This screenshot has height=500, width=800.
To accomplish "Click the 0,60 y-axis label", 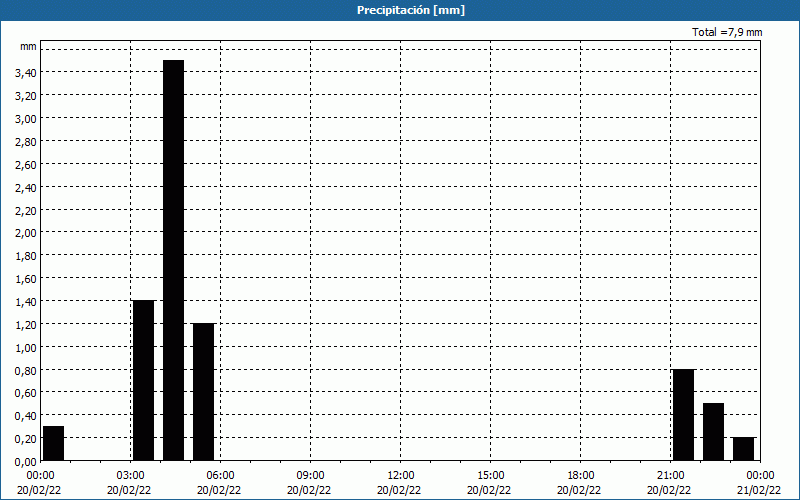I will (26, 393).
